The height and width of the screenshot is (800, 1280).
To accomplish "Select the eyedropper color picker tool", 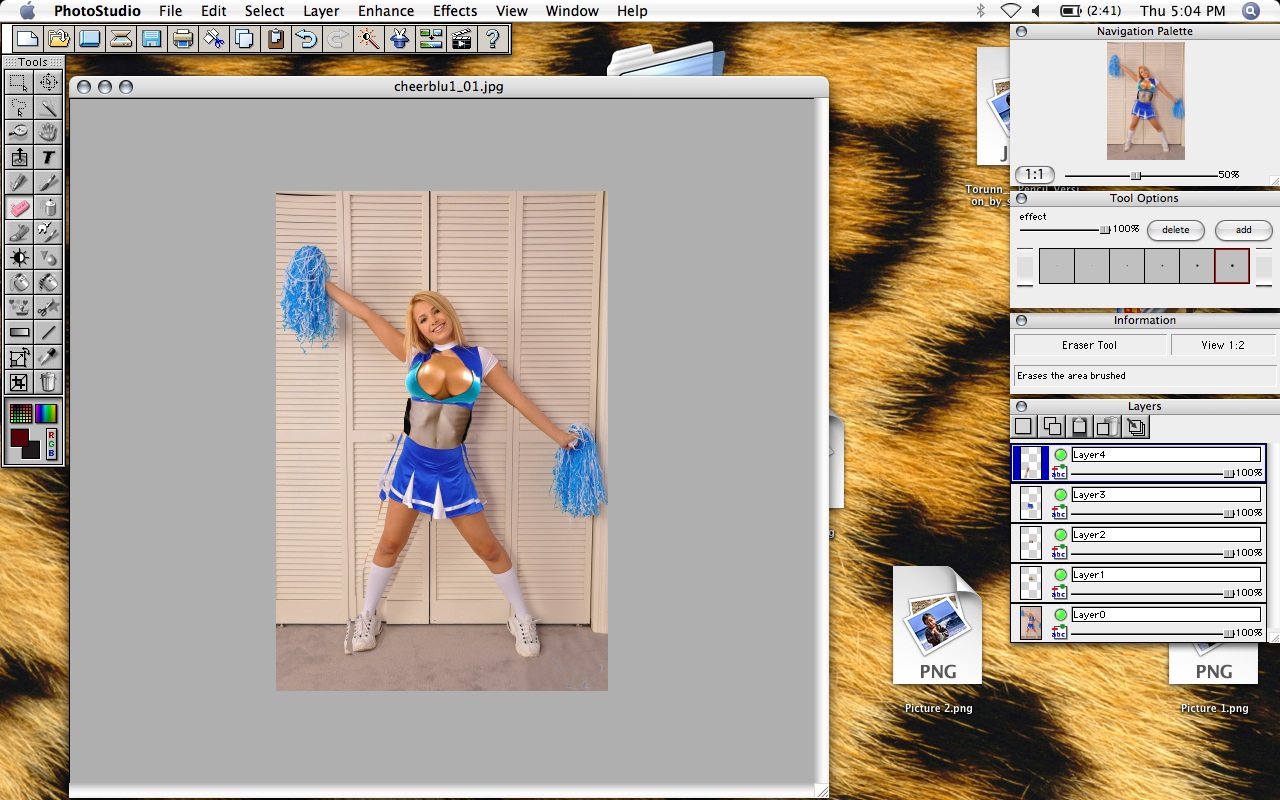I will [48, 357].
